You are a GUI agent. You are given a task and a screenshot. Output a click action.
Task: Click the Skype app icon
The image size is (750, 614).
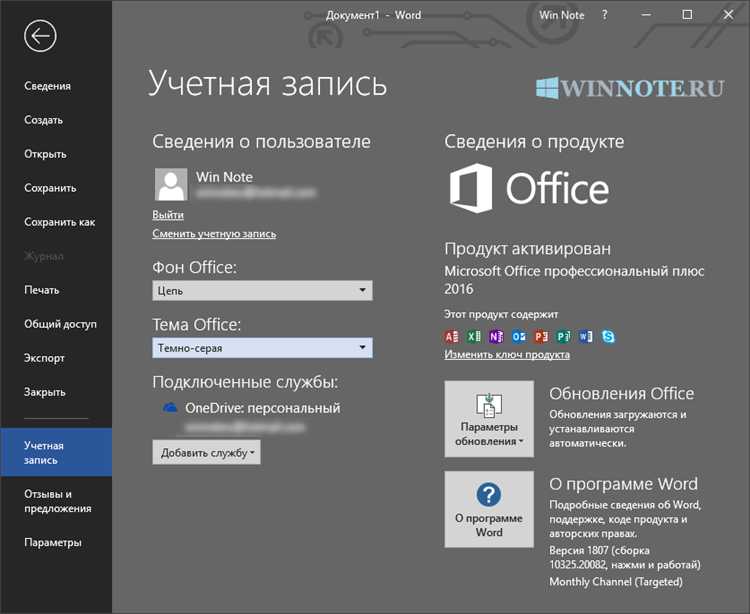coord(608,337)
